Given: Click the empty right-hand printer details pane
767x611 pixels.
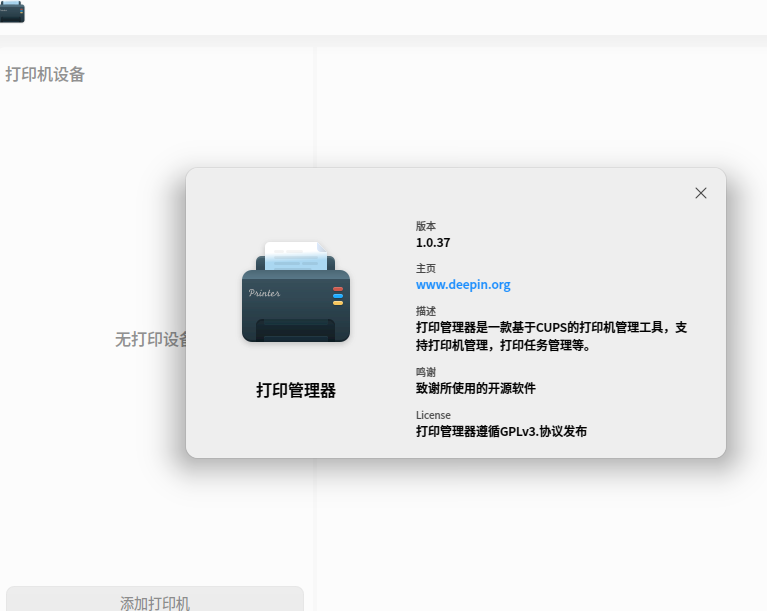Looking at the screenshot, I should [541, 533].
